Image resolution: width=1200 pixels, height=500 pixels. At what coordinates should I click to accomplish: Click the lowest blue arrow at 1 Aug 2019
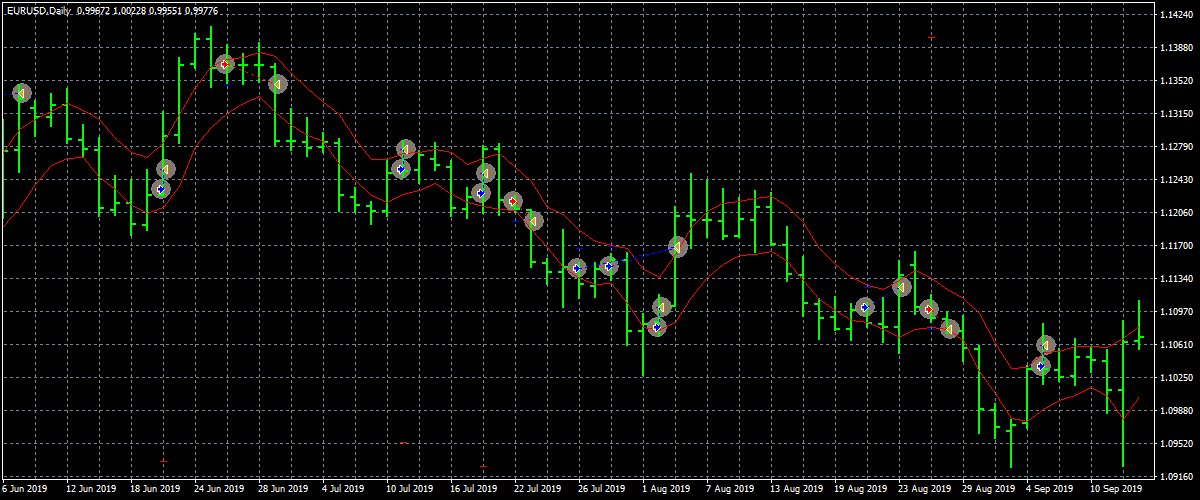[656, 326]
